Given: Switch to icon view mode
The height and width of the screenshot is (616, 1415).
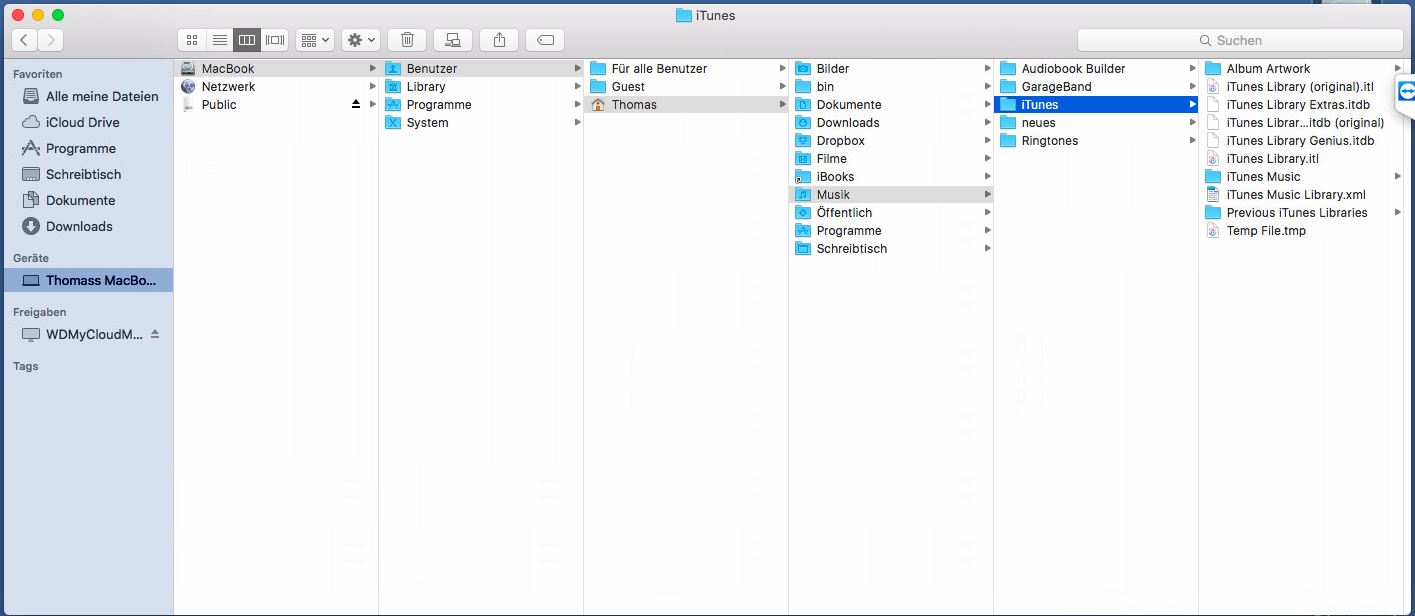Looking at the screenshot, I should (192, 40).
